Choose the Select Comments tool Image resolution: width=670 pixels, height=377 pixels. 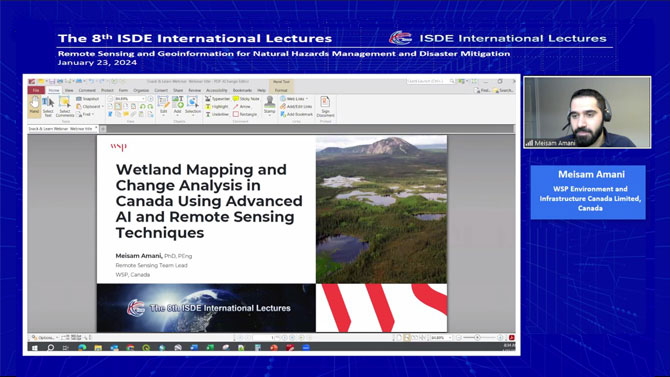(65, 106)
